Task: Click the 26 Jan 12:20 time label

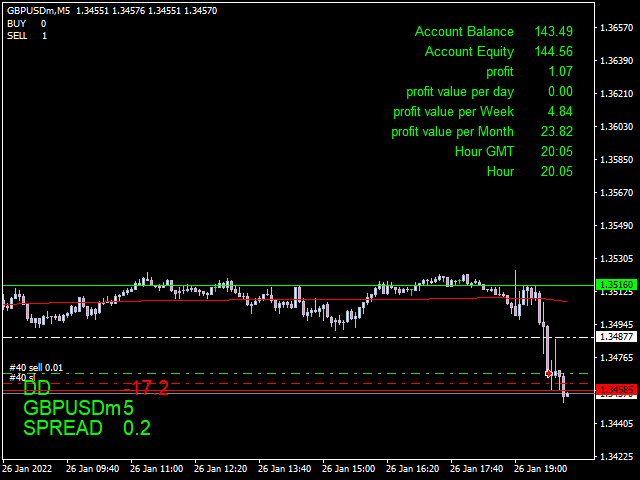Action: (x=221, y=469)
